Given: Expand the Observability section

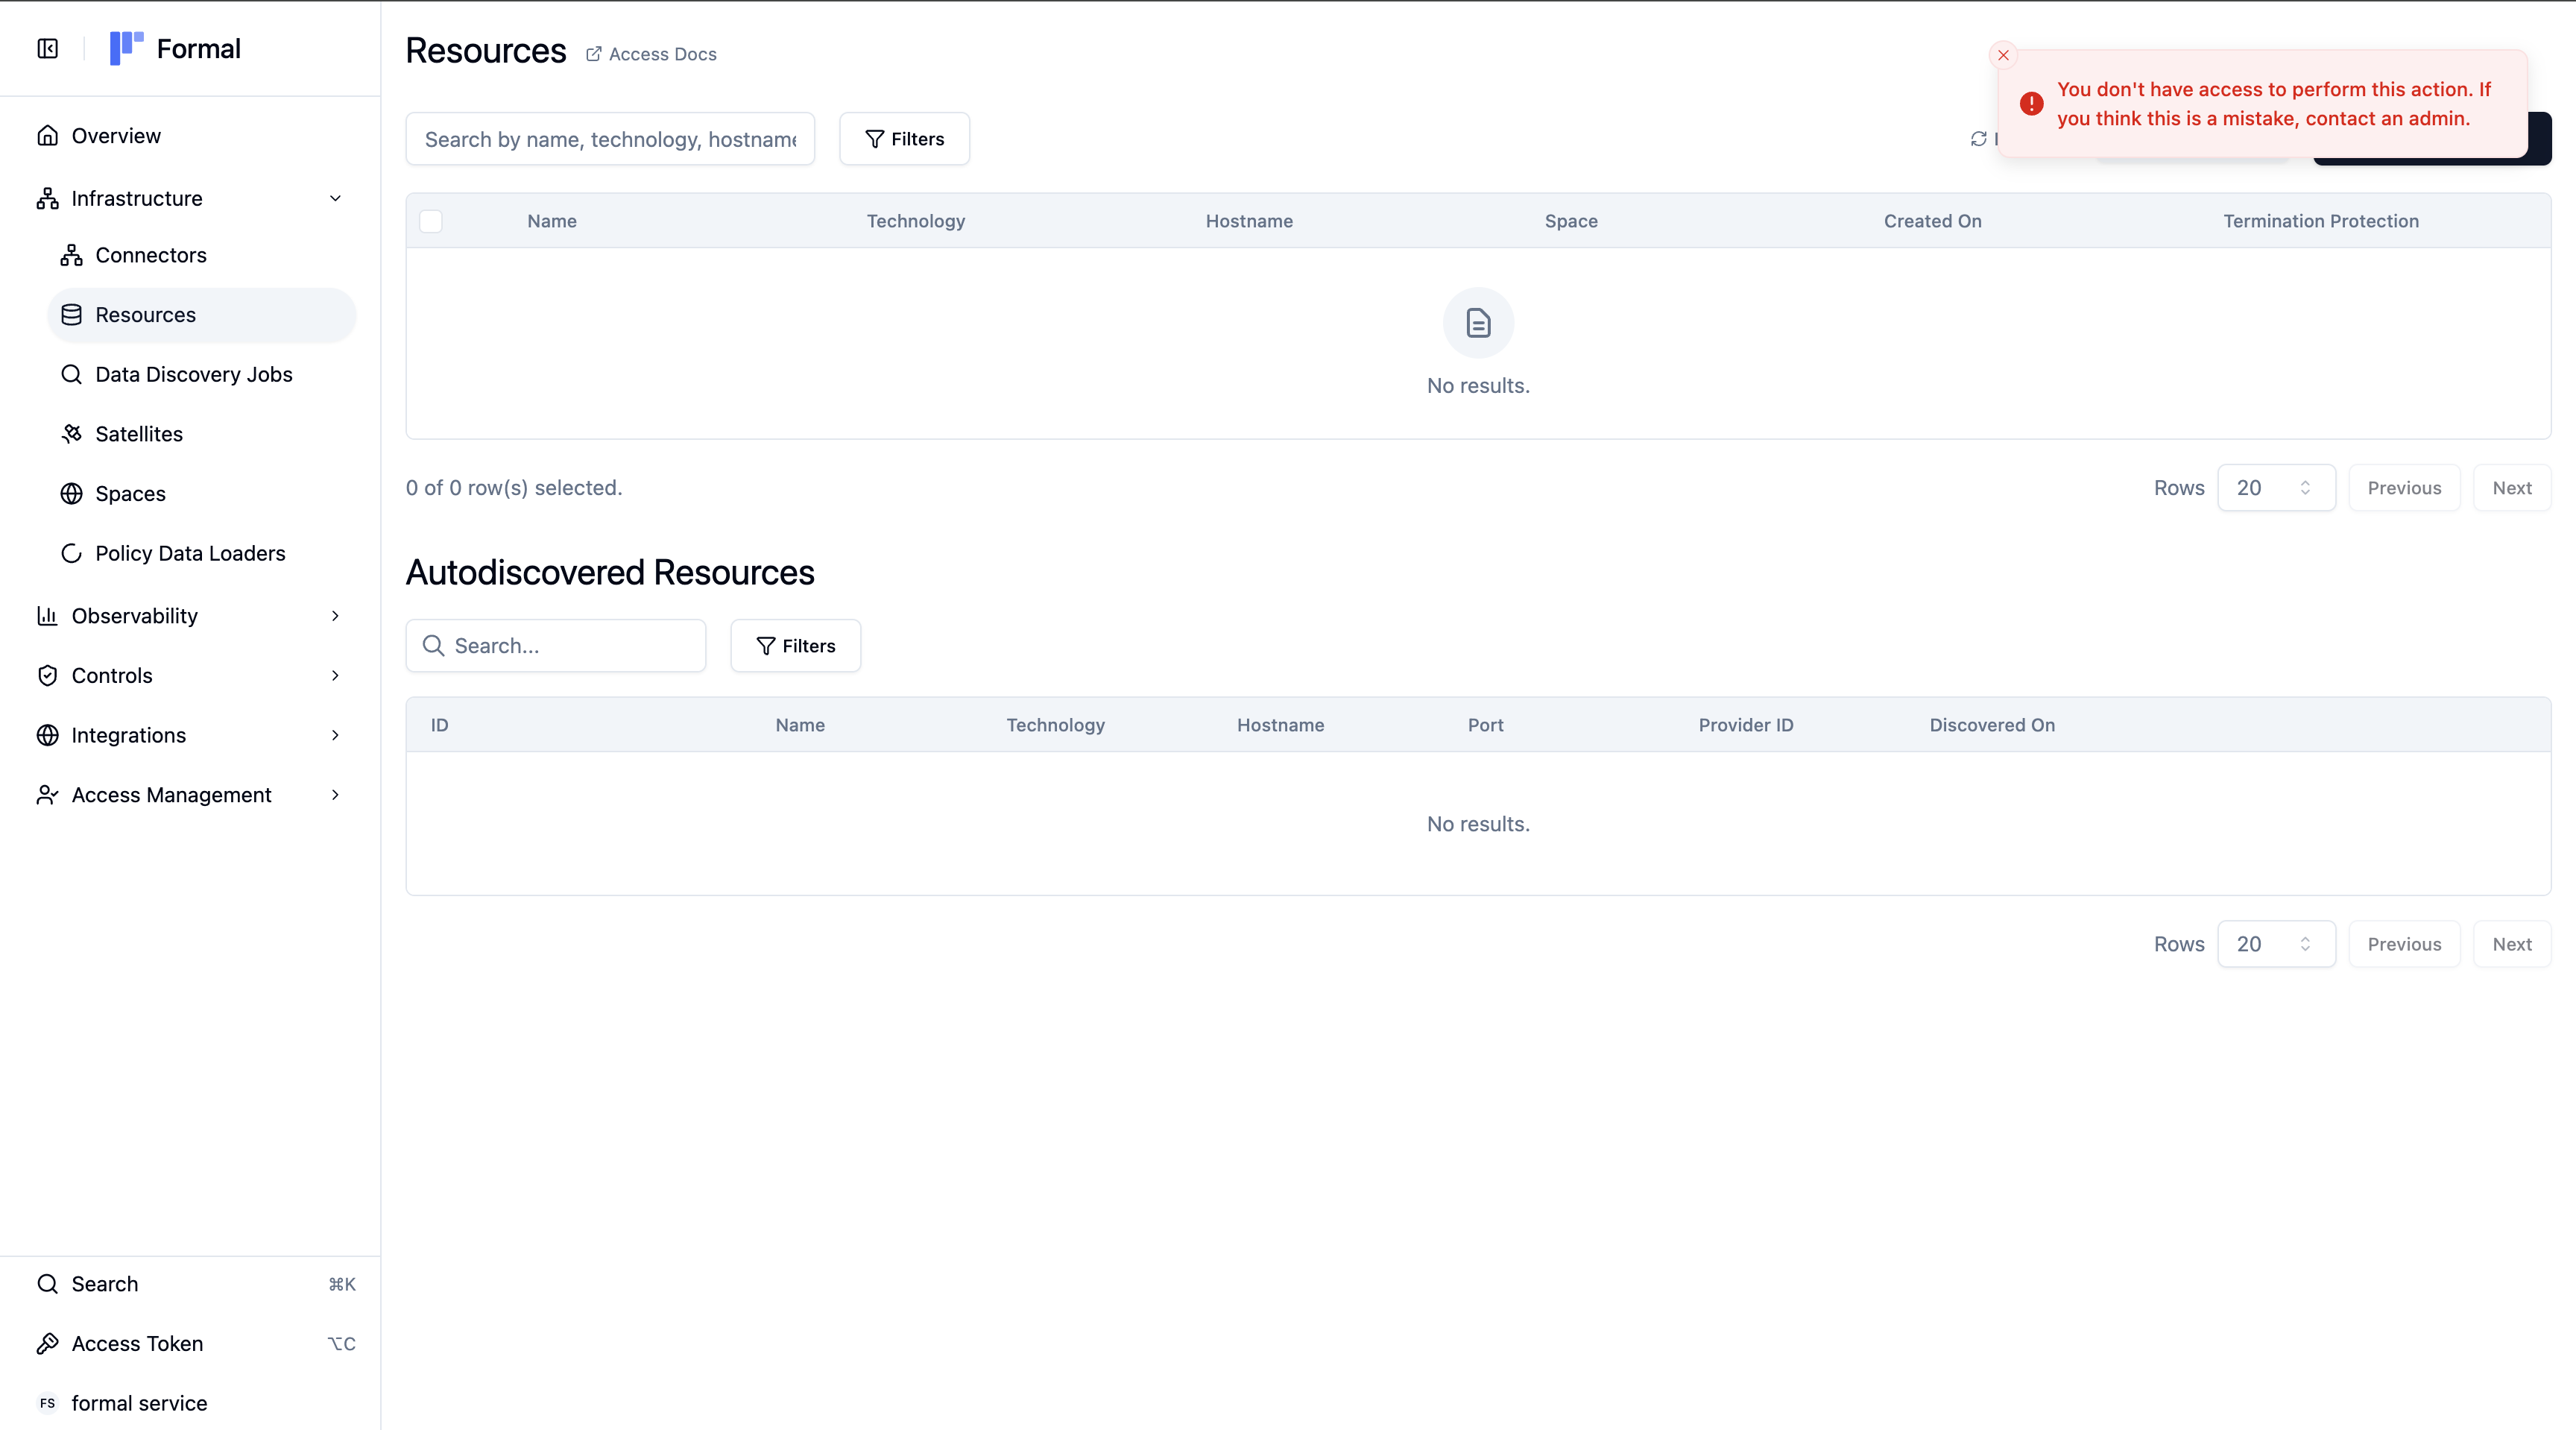Looking at the screenshot, I should point(335,616).
